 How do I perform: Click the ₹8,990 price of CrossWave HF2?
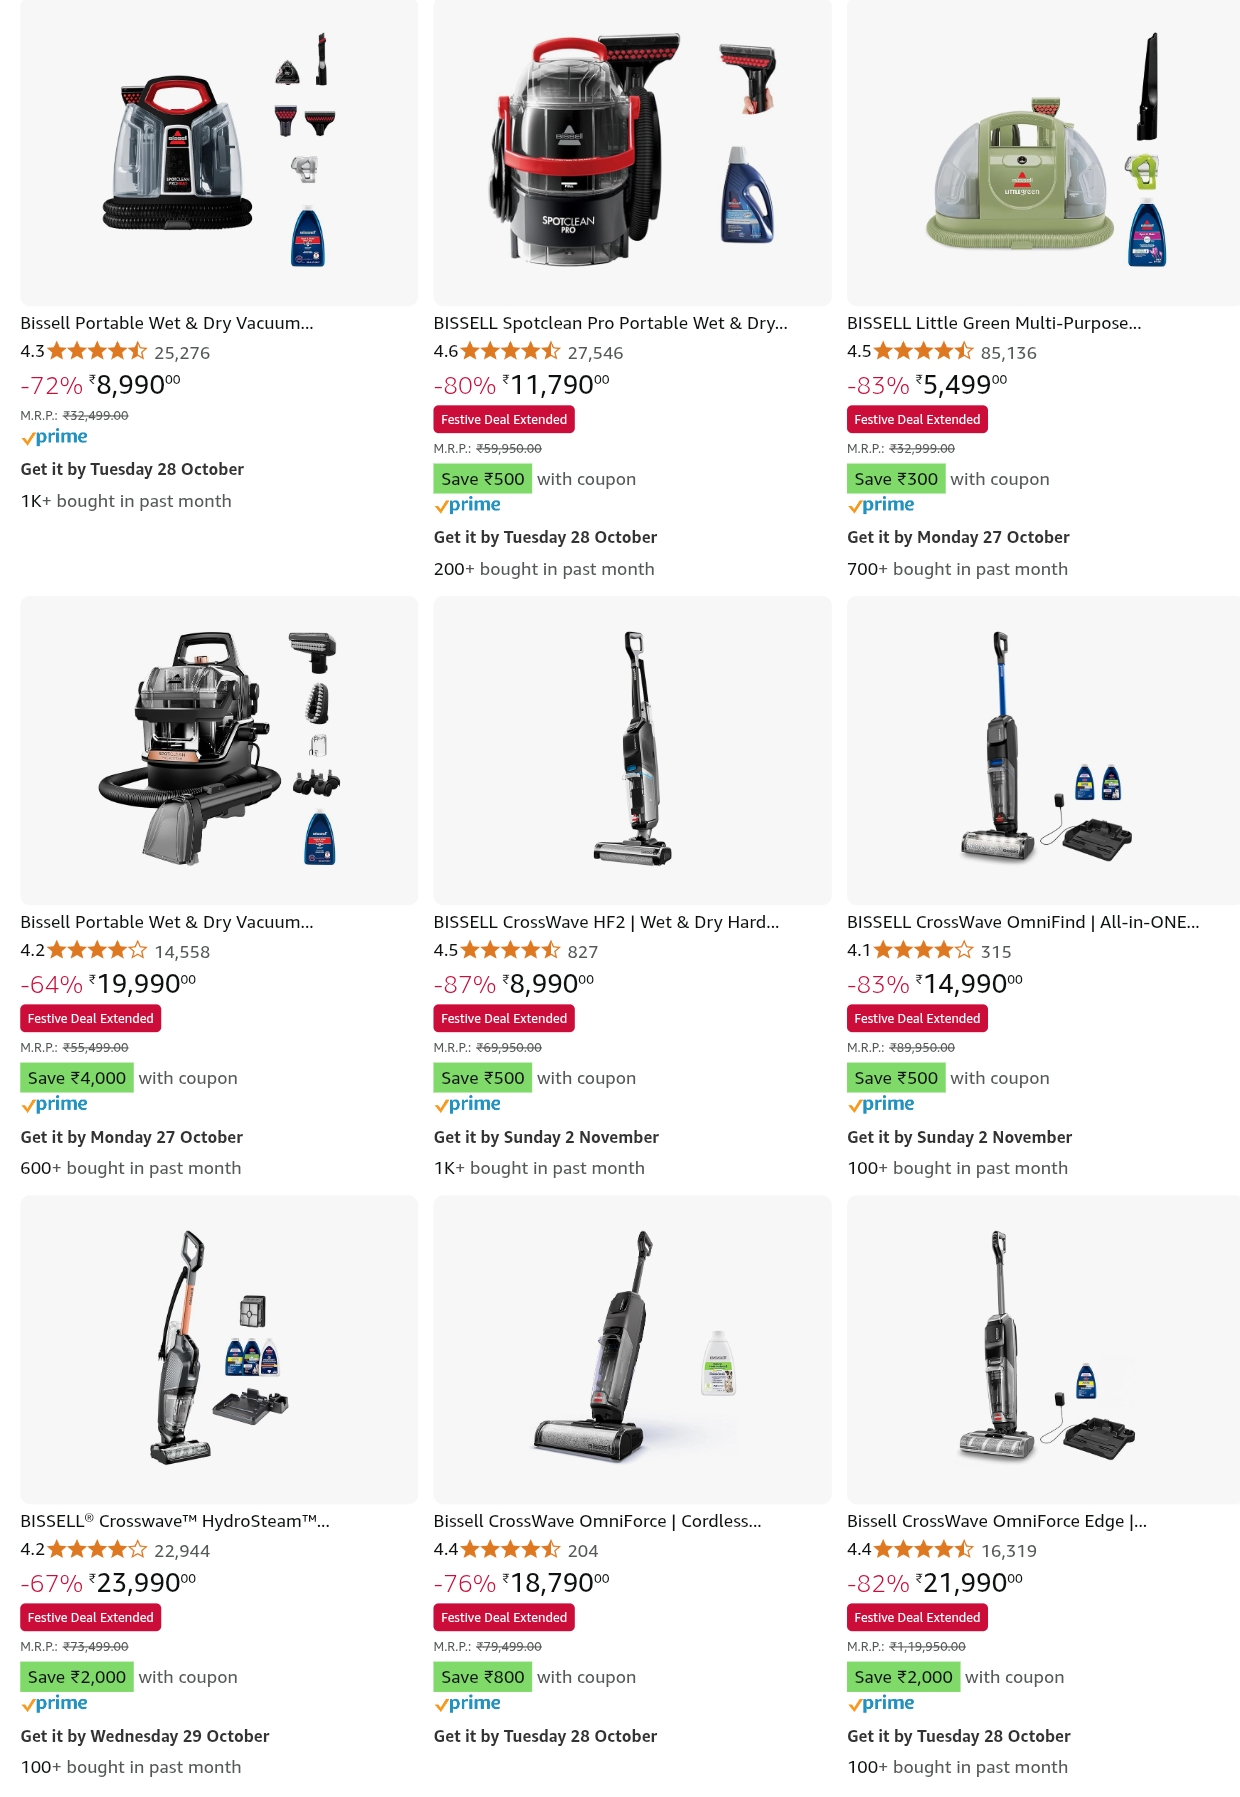click(548, 984)
